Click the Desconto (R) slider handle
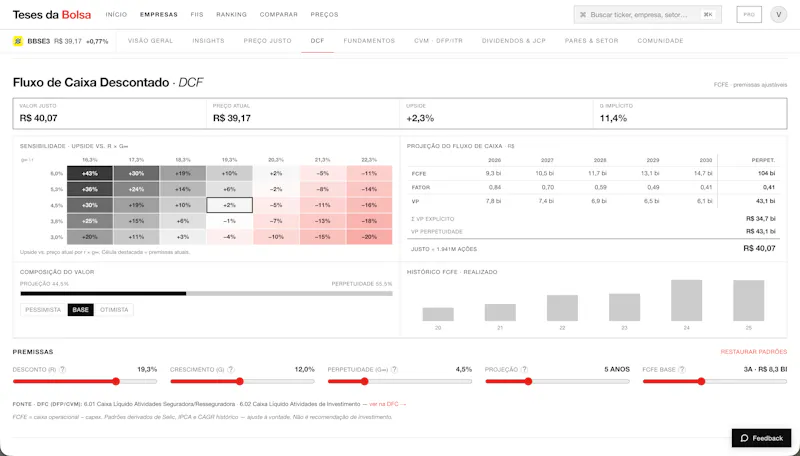 click(x=116, y=381)
